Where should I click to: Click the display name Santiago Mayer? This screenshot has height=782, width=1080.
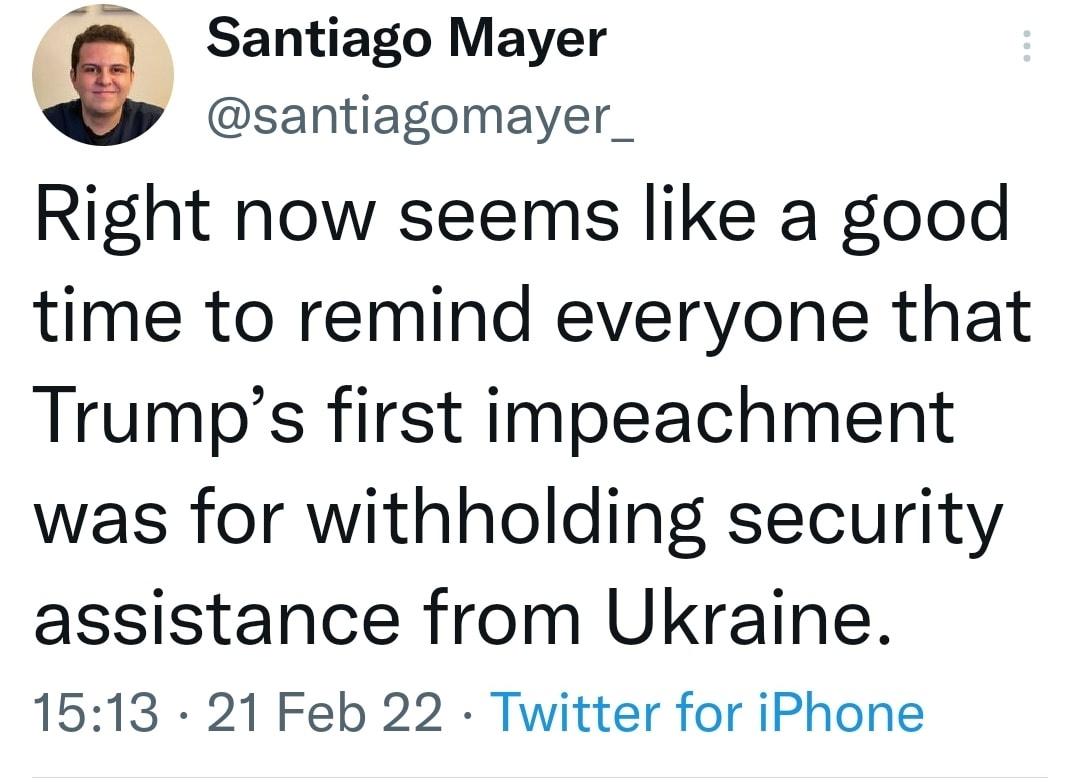pyautogui.click(x=406, y=40)
